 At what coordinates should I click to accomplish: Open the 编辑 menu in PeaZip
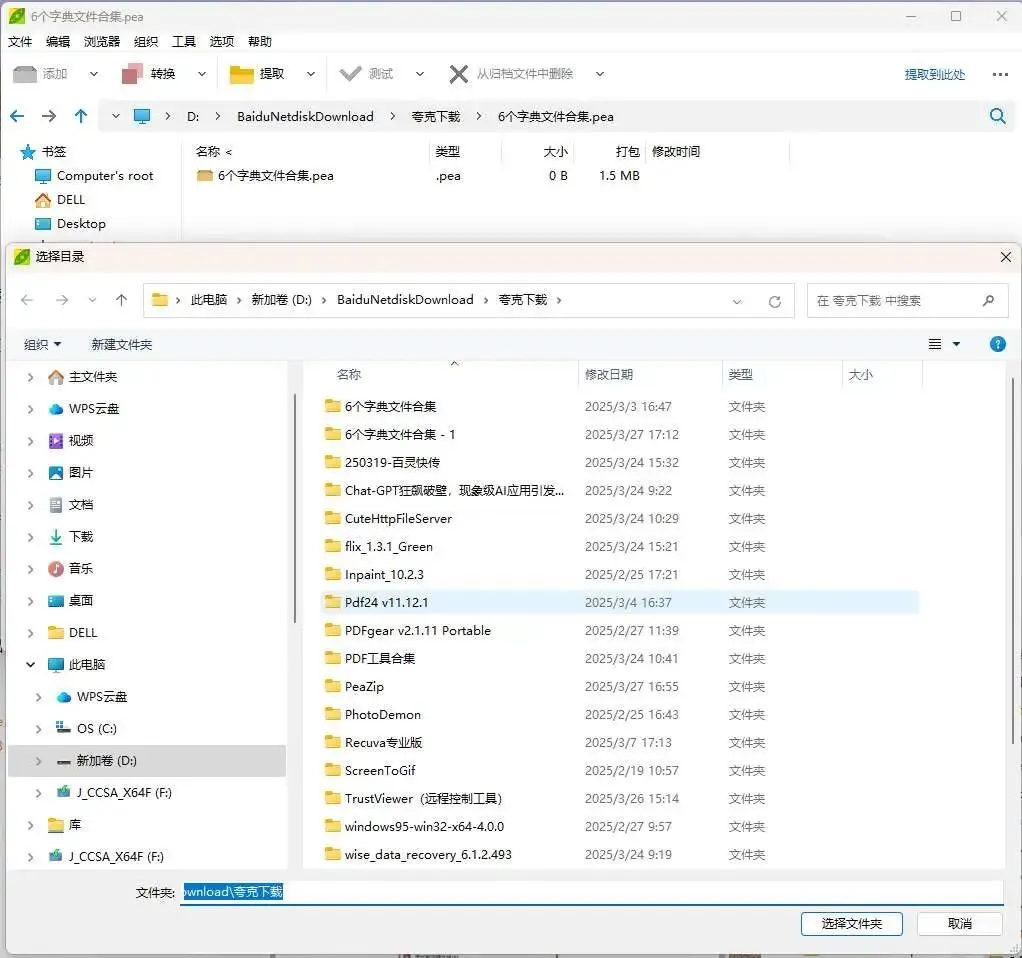pos(58,42)
